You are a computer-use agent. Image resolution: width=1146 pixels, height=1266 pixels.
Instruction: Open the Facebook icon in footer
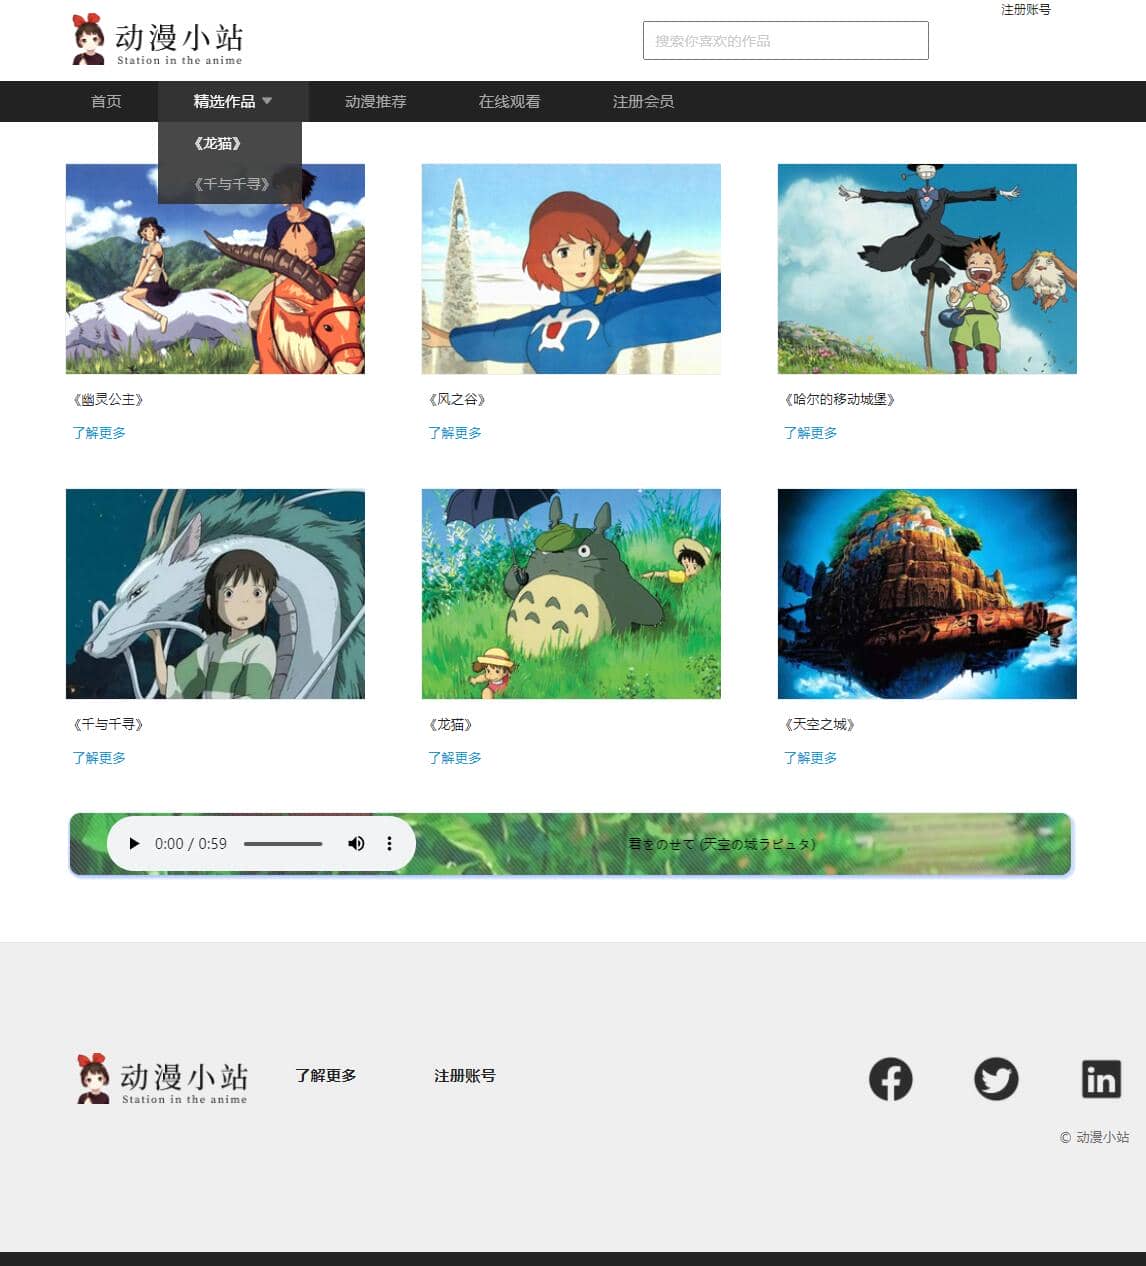click(x=890, y=1079)
